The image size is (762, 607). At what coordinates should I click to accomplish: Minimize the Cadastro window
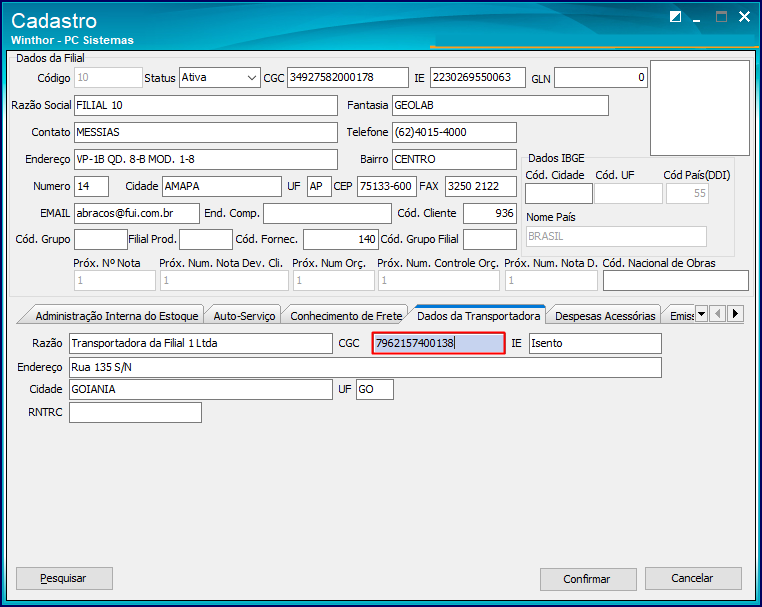[696, 18]
